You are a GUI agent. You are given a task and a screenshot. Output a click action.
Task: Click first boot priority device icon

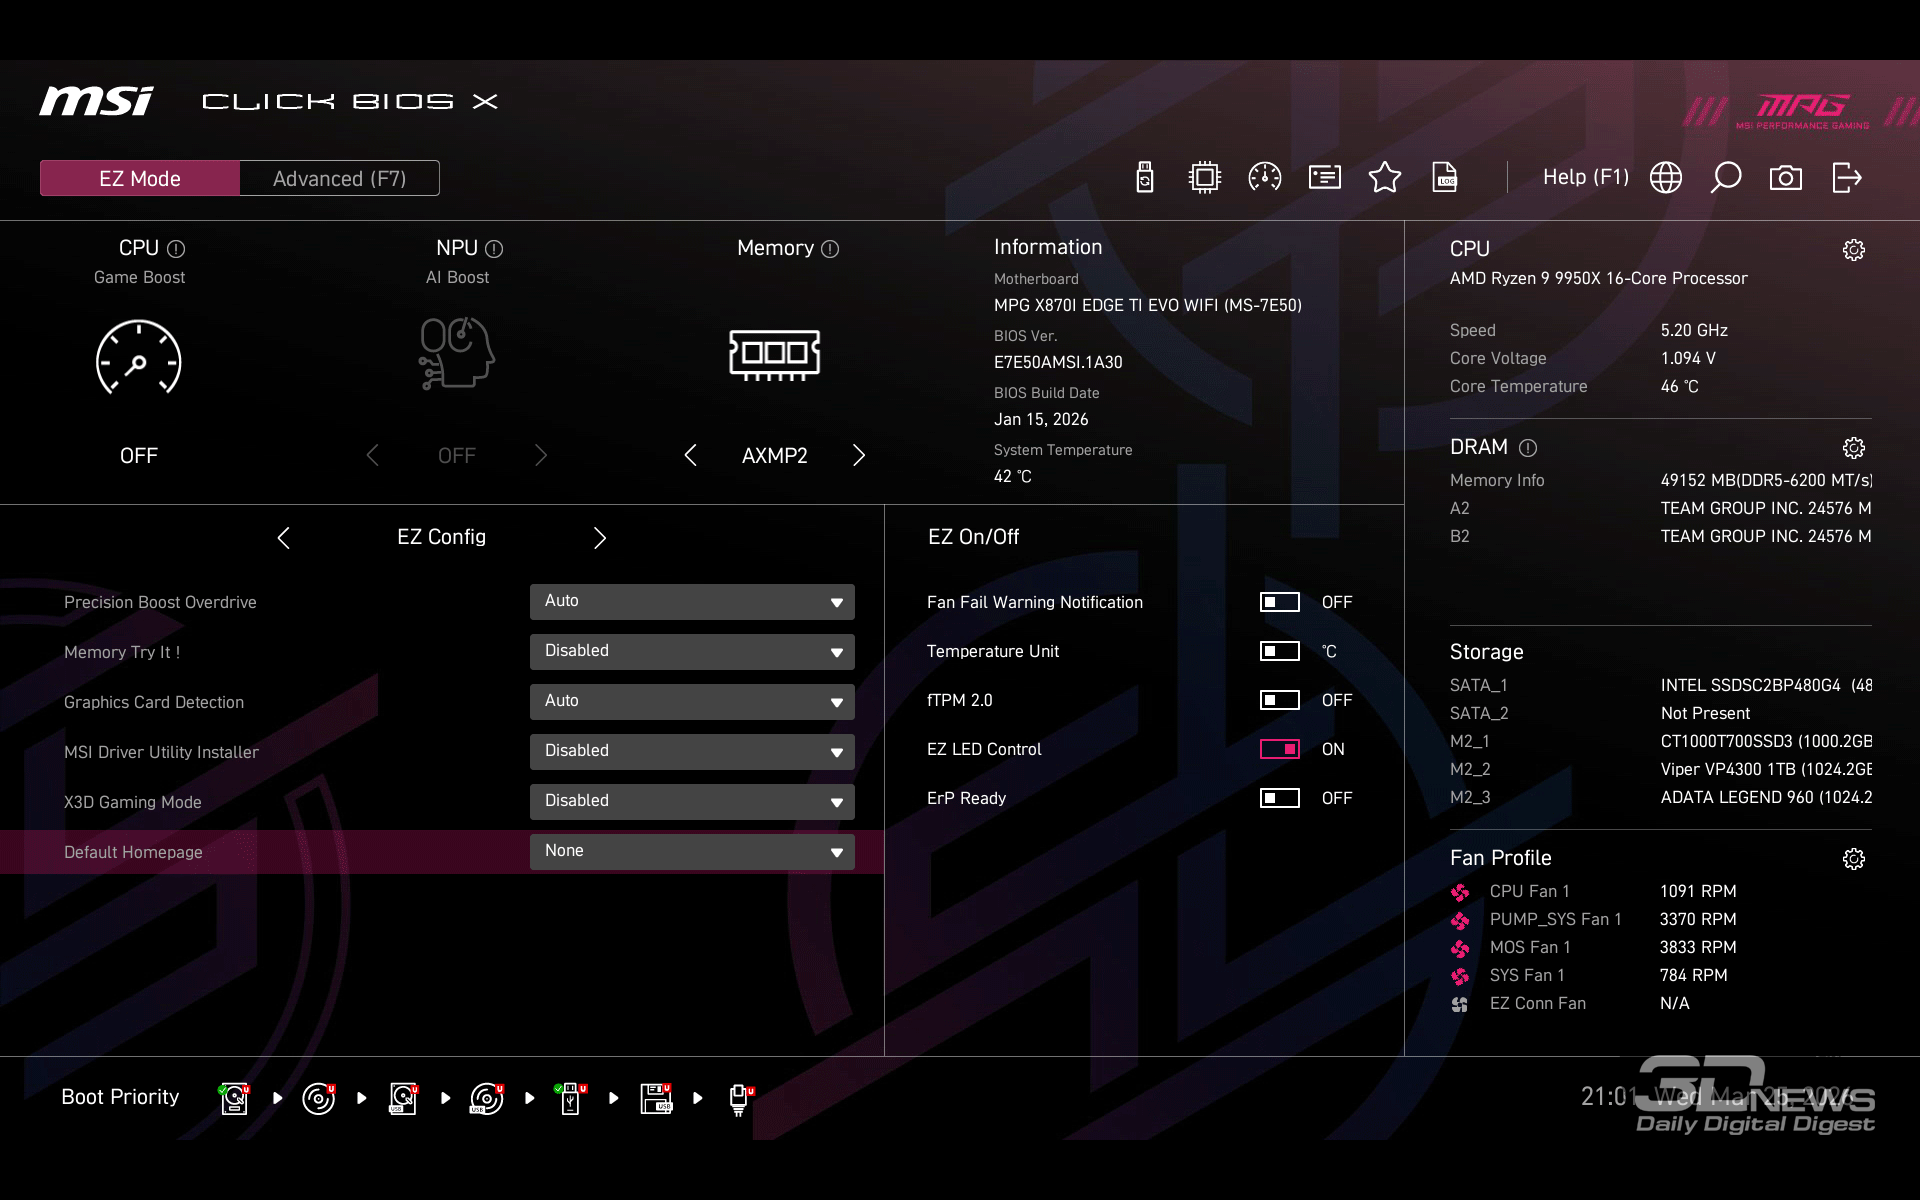234,1098
